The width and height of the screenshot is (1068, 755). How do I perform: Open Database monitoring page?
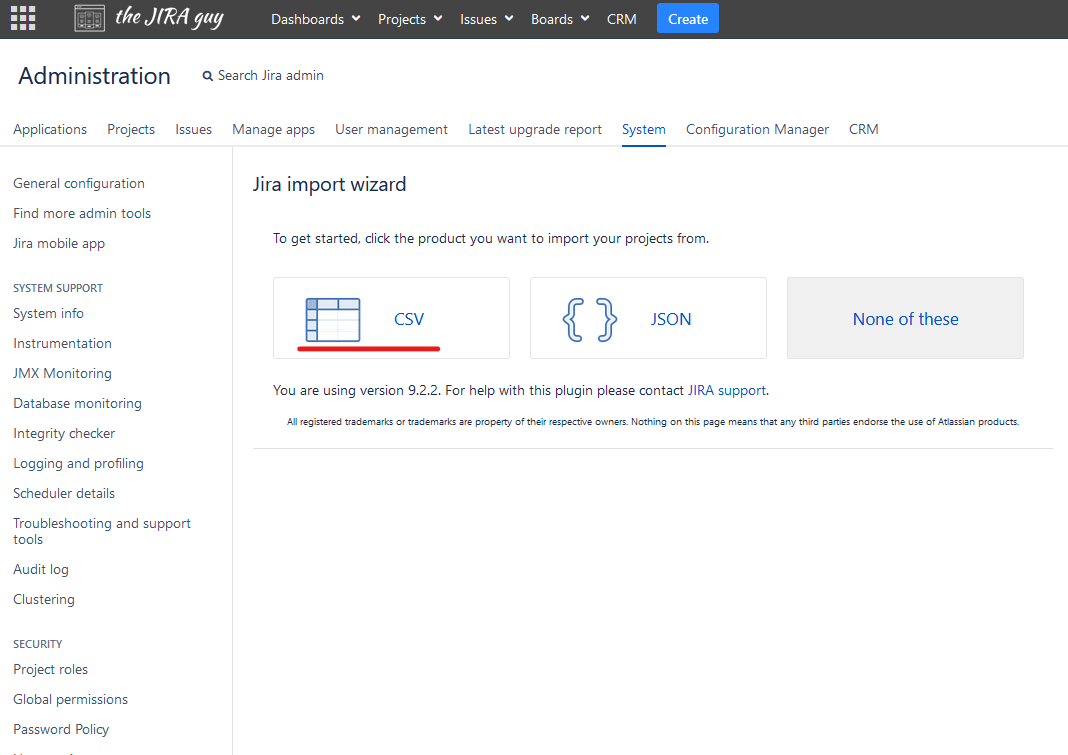77,403
